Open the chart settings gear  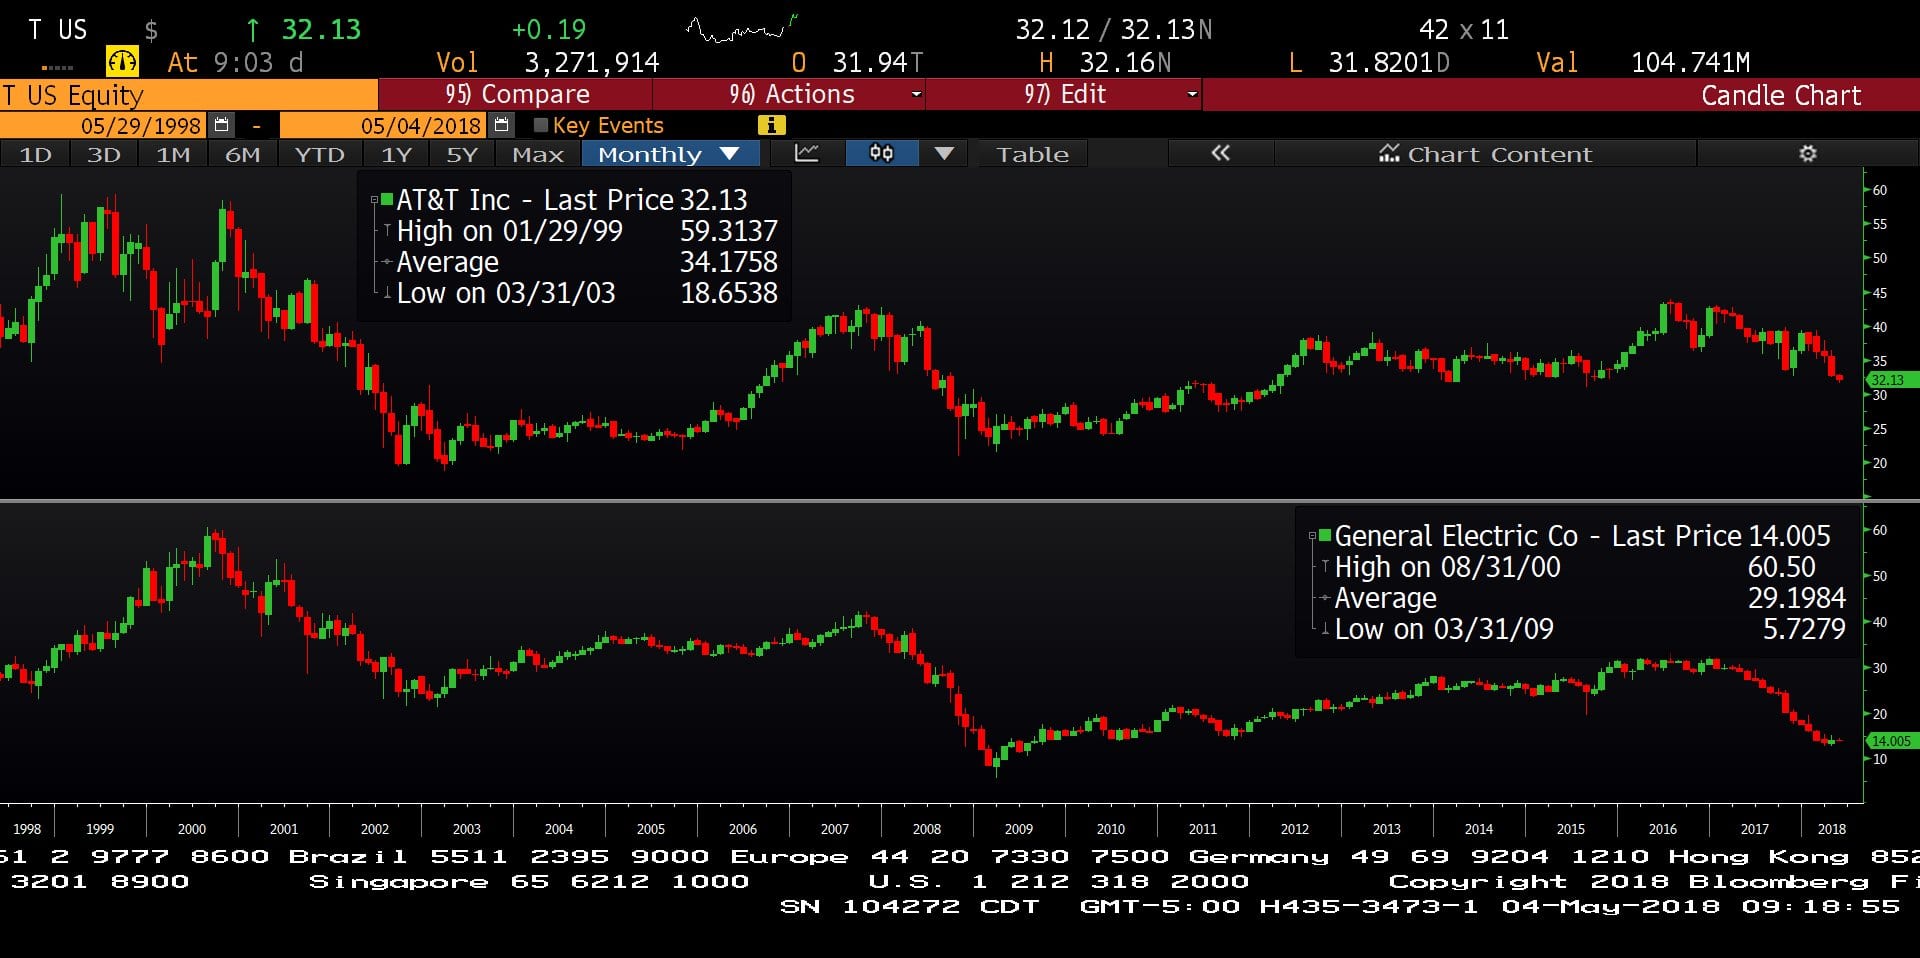1807,154
